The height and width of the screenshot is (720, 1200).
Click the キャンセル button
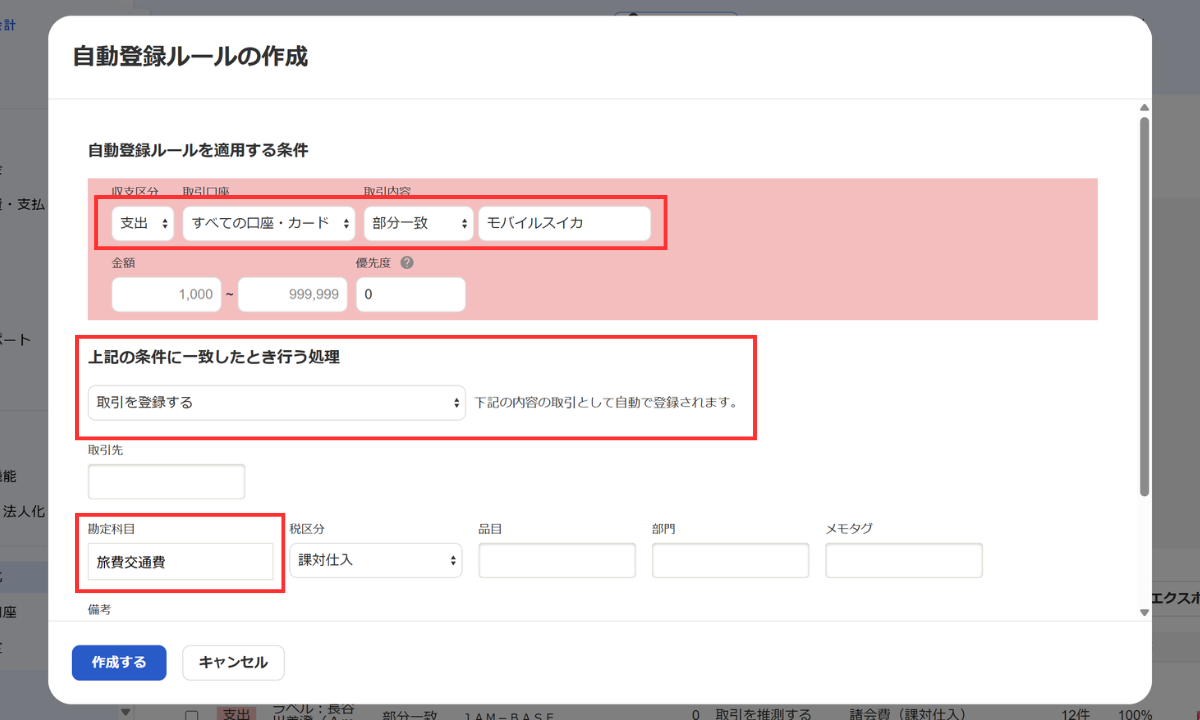point(233,662)
